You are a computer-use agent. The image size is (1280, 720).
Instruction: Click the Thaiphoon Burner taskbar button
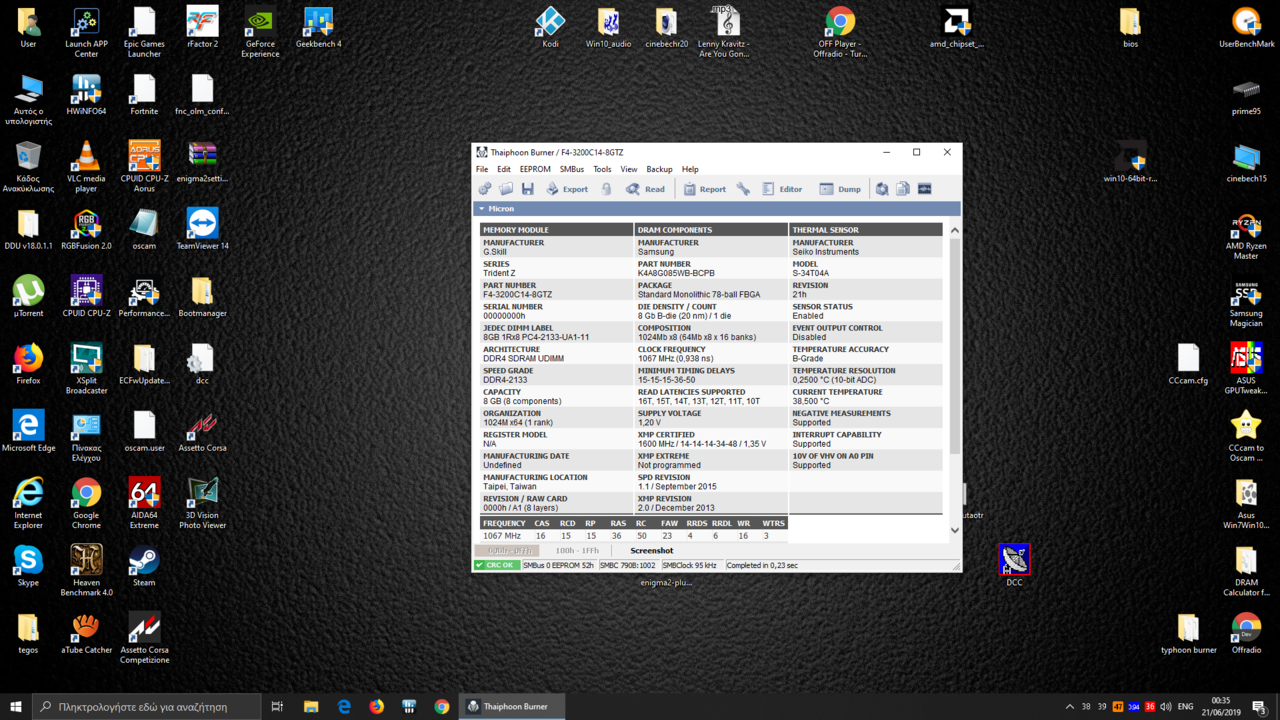coord(511,706)
